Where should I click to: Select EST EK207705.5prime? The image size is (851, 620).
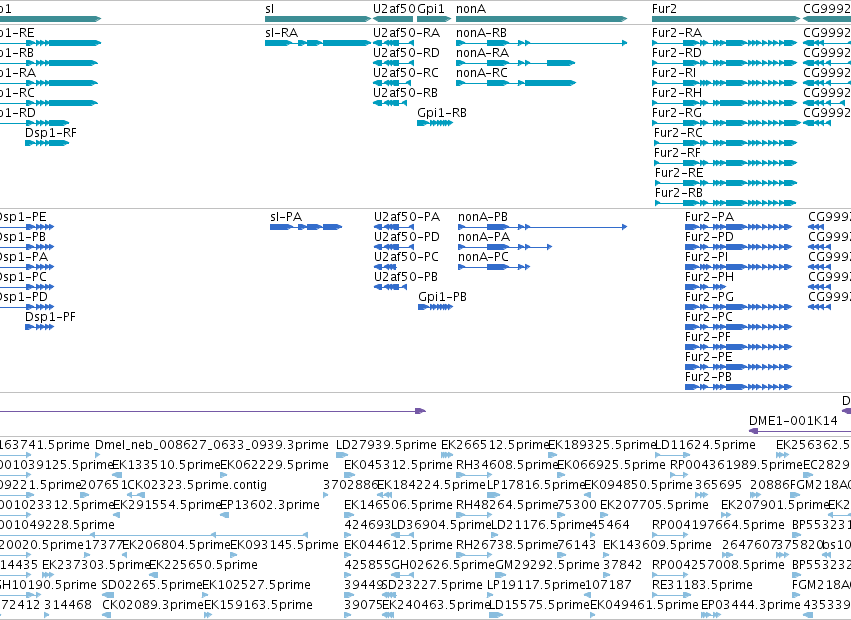(x=654, y=505)
